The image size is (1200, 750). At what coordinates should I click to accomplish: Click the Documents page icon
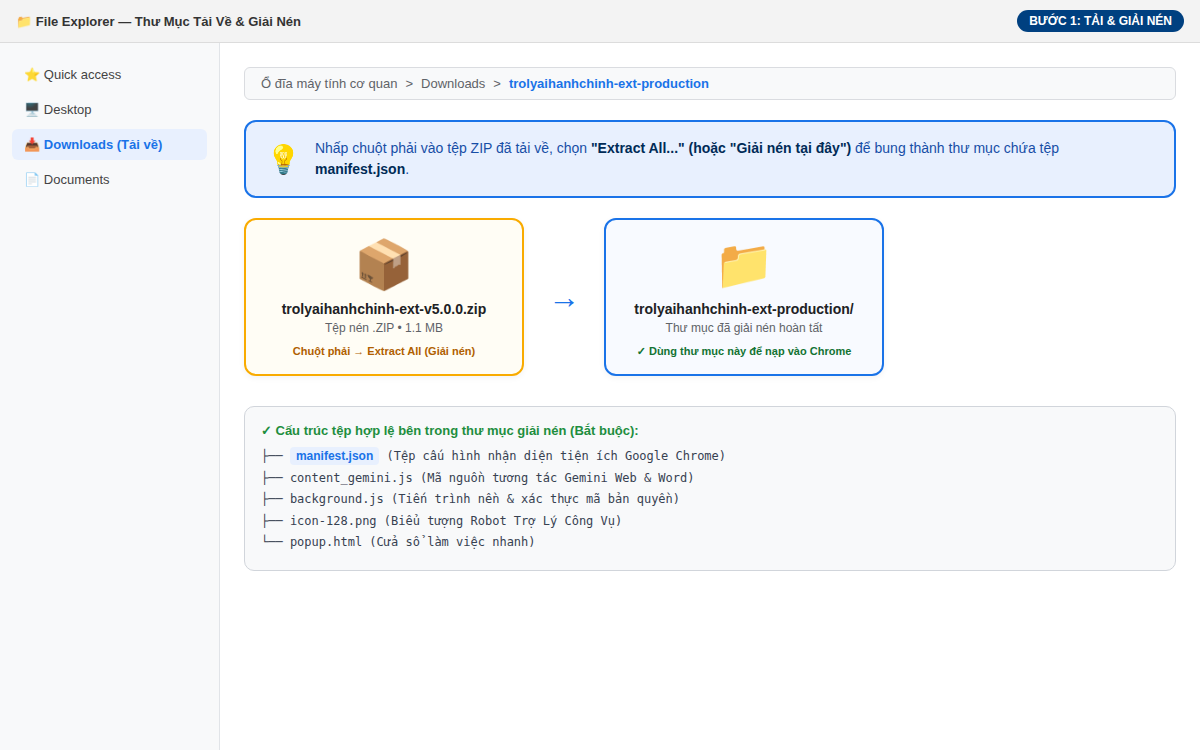(x=32, y=179)
